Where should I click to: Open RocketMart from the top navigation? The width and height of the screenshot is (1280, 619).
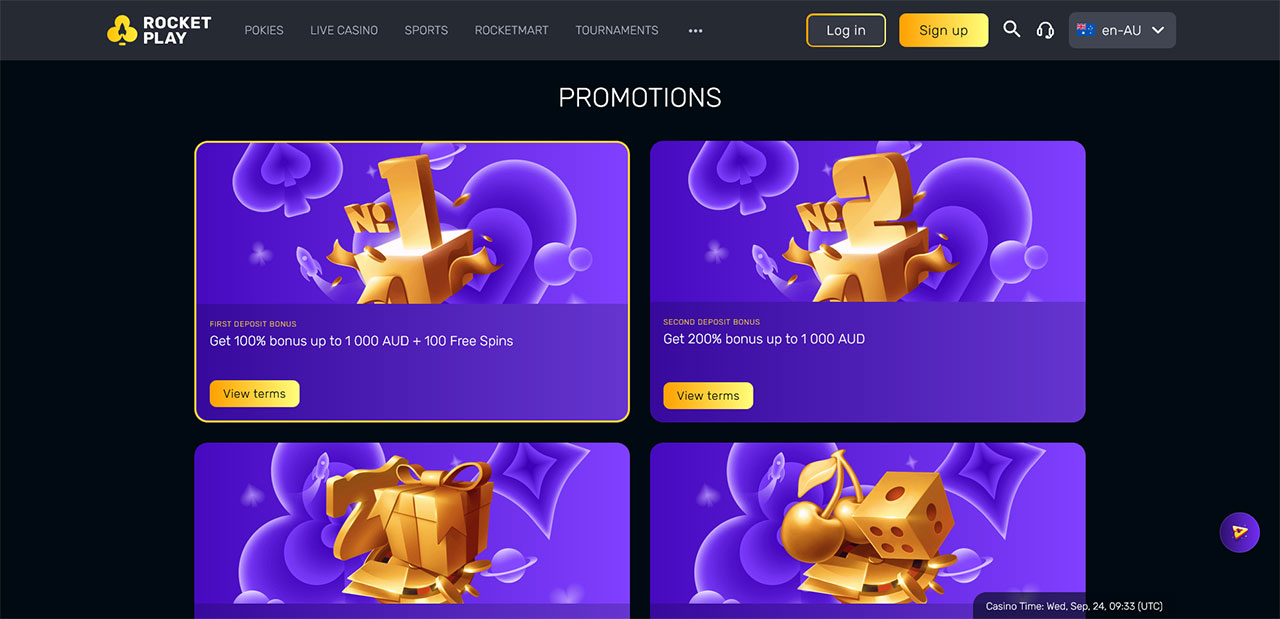click(x=511, y=30)
